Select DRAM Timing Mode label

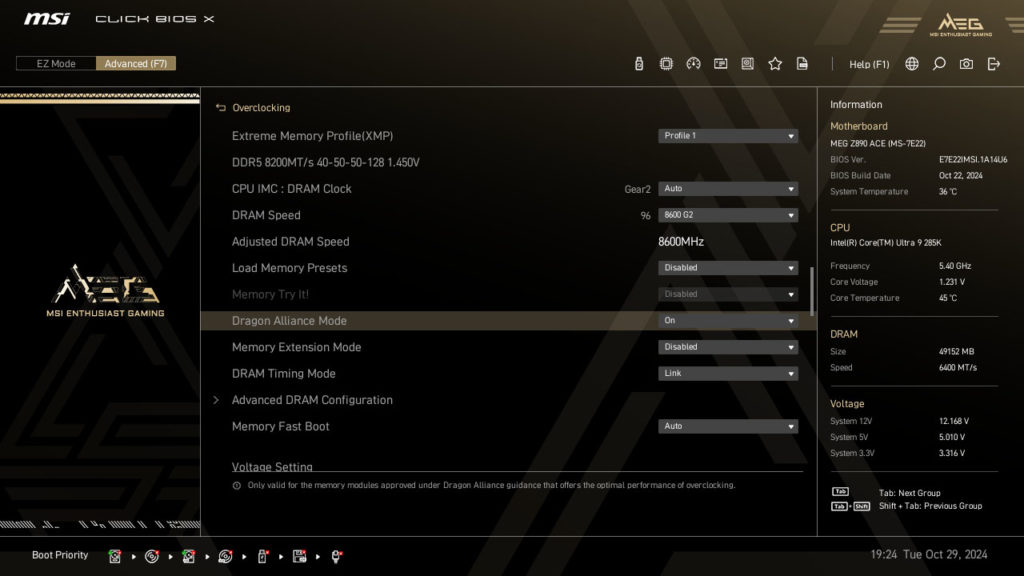pos(283,374)
